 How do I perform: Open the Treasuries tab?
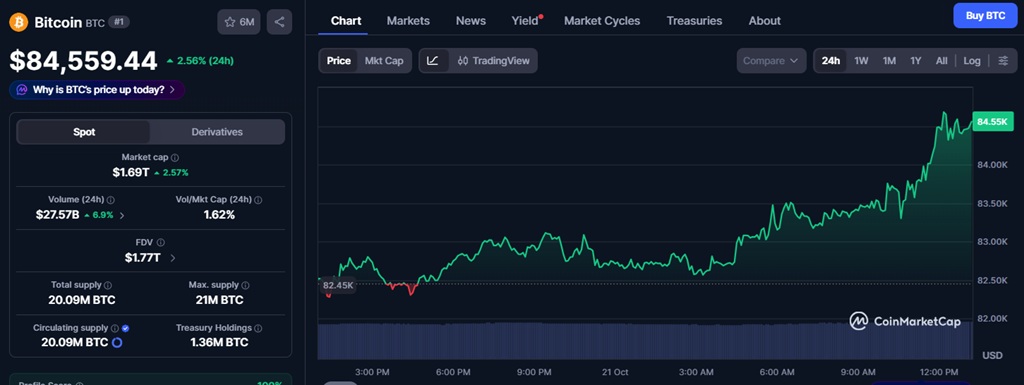[694, 21]
